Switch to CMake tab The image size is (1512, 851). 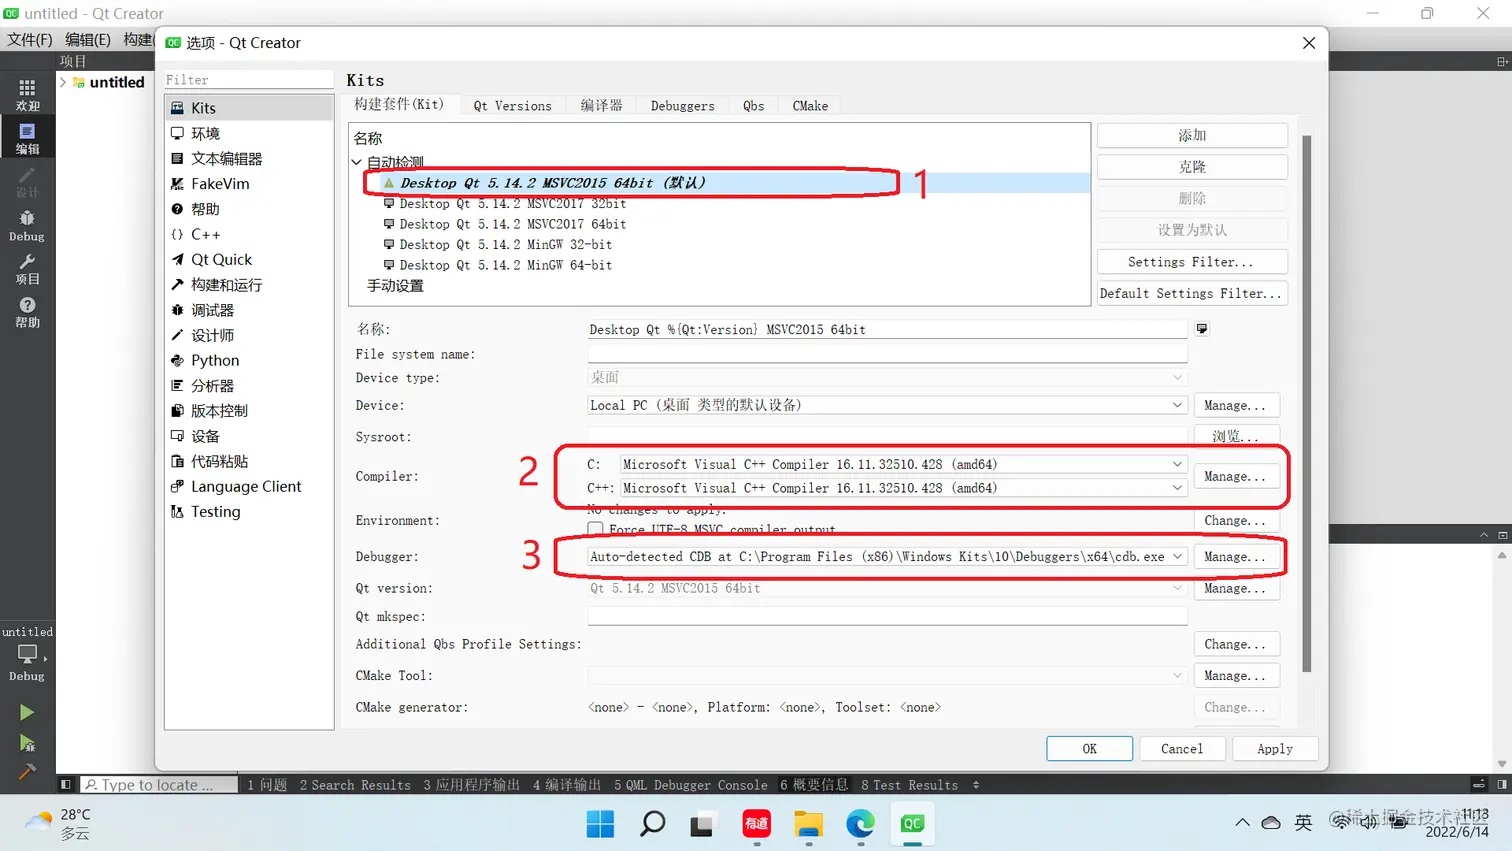[810, 106]
